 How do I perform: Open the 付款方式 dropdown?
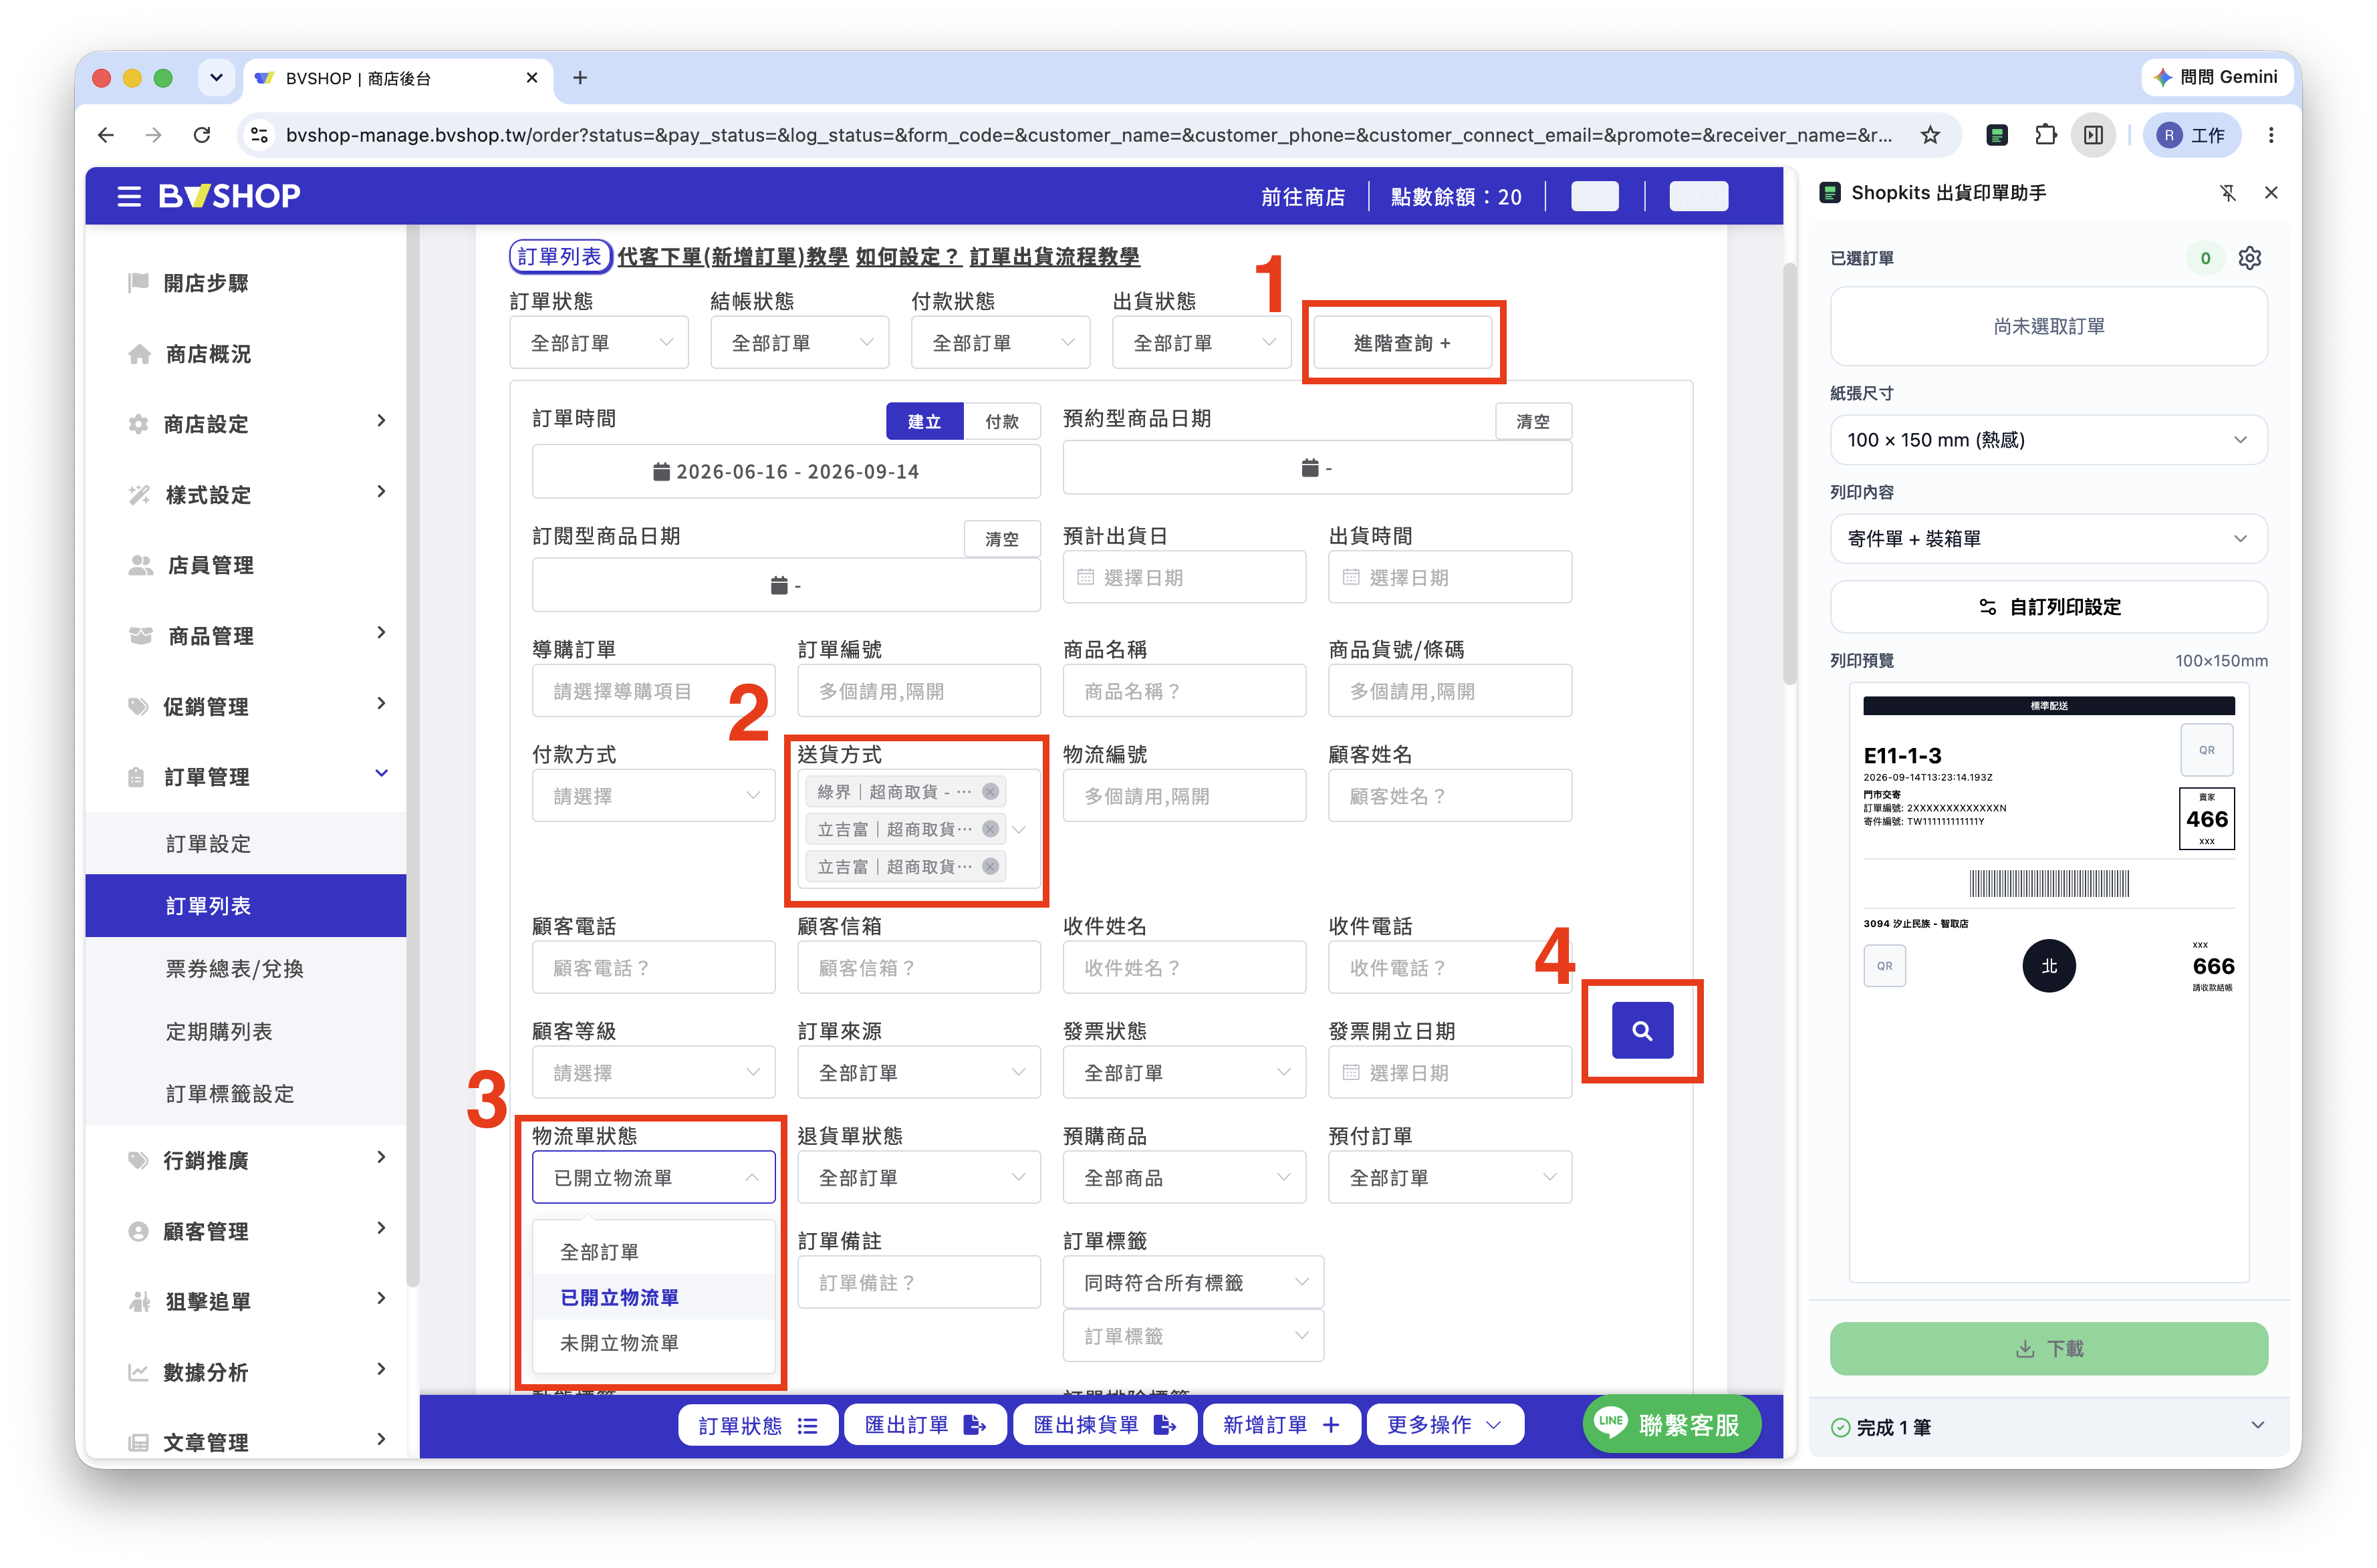click(653, 796)
